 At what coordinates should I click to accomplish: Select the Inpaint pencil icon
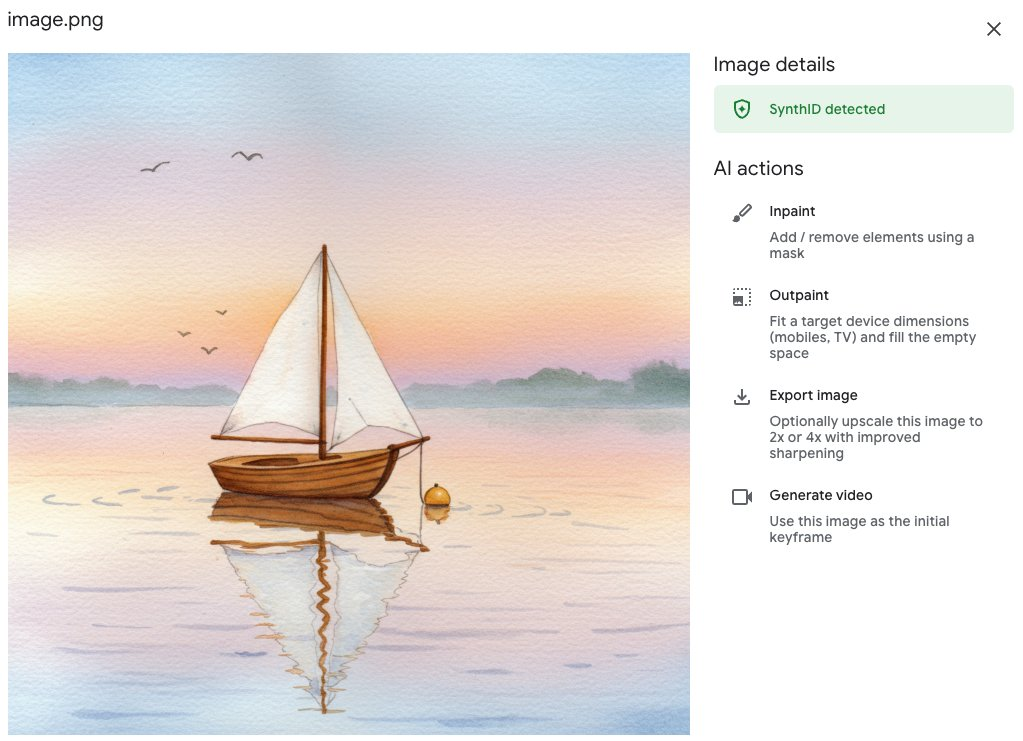point(740,212)
